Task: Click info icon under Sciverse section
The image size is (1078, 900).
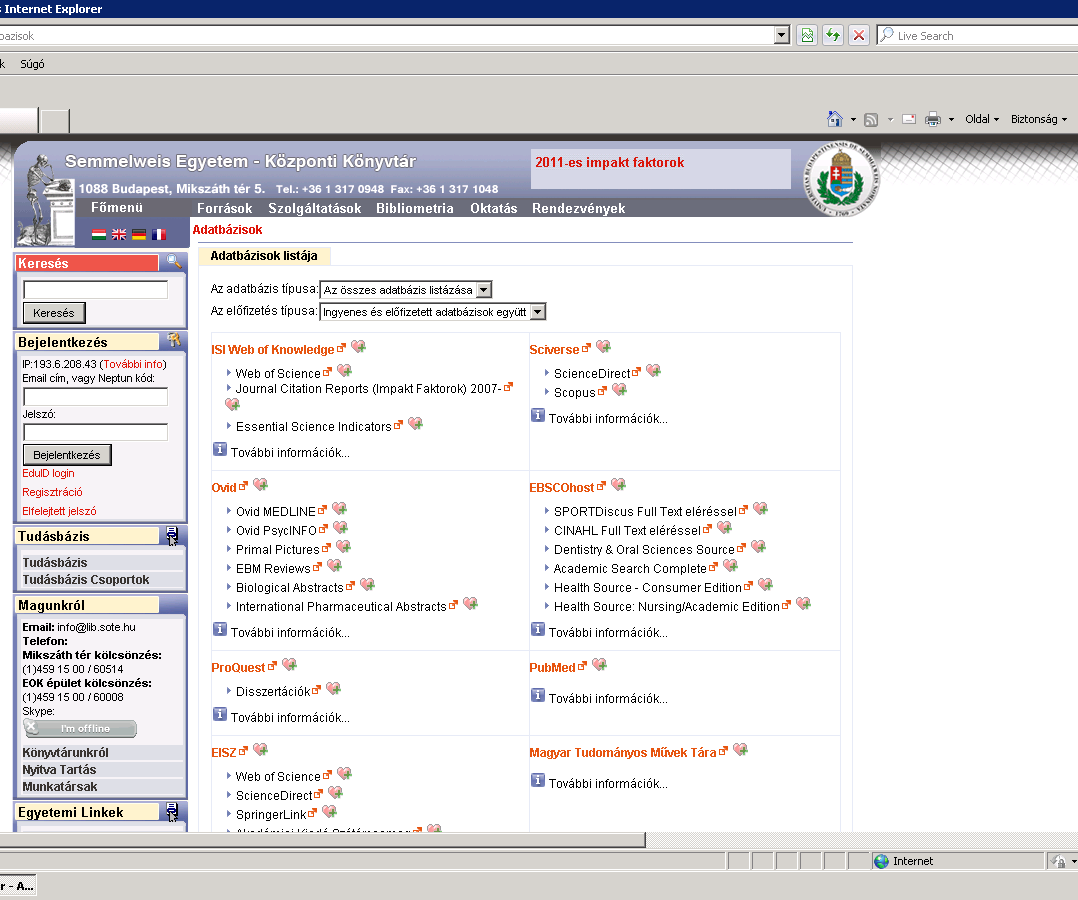Action: 538,416
